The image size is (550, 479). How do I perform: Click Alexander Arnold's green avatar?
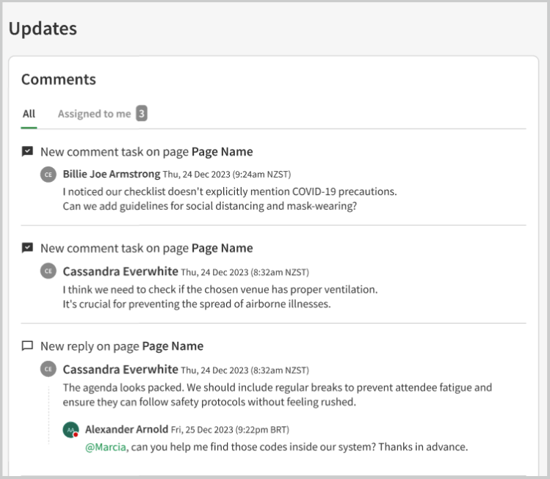tap(71, 430)
